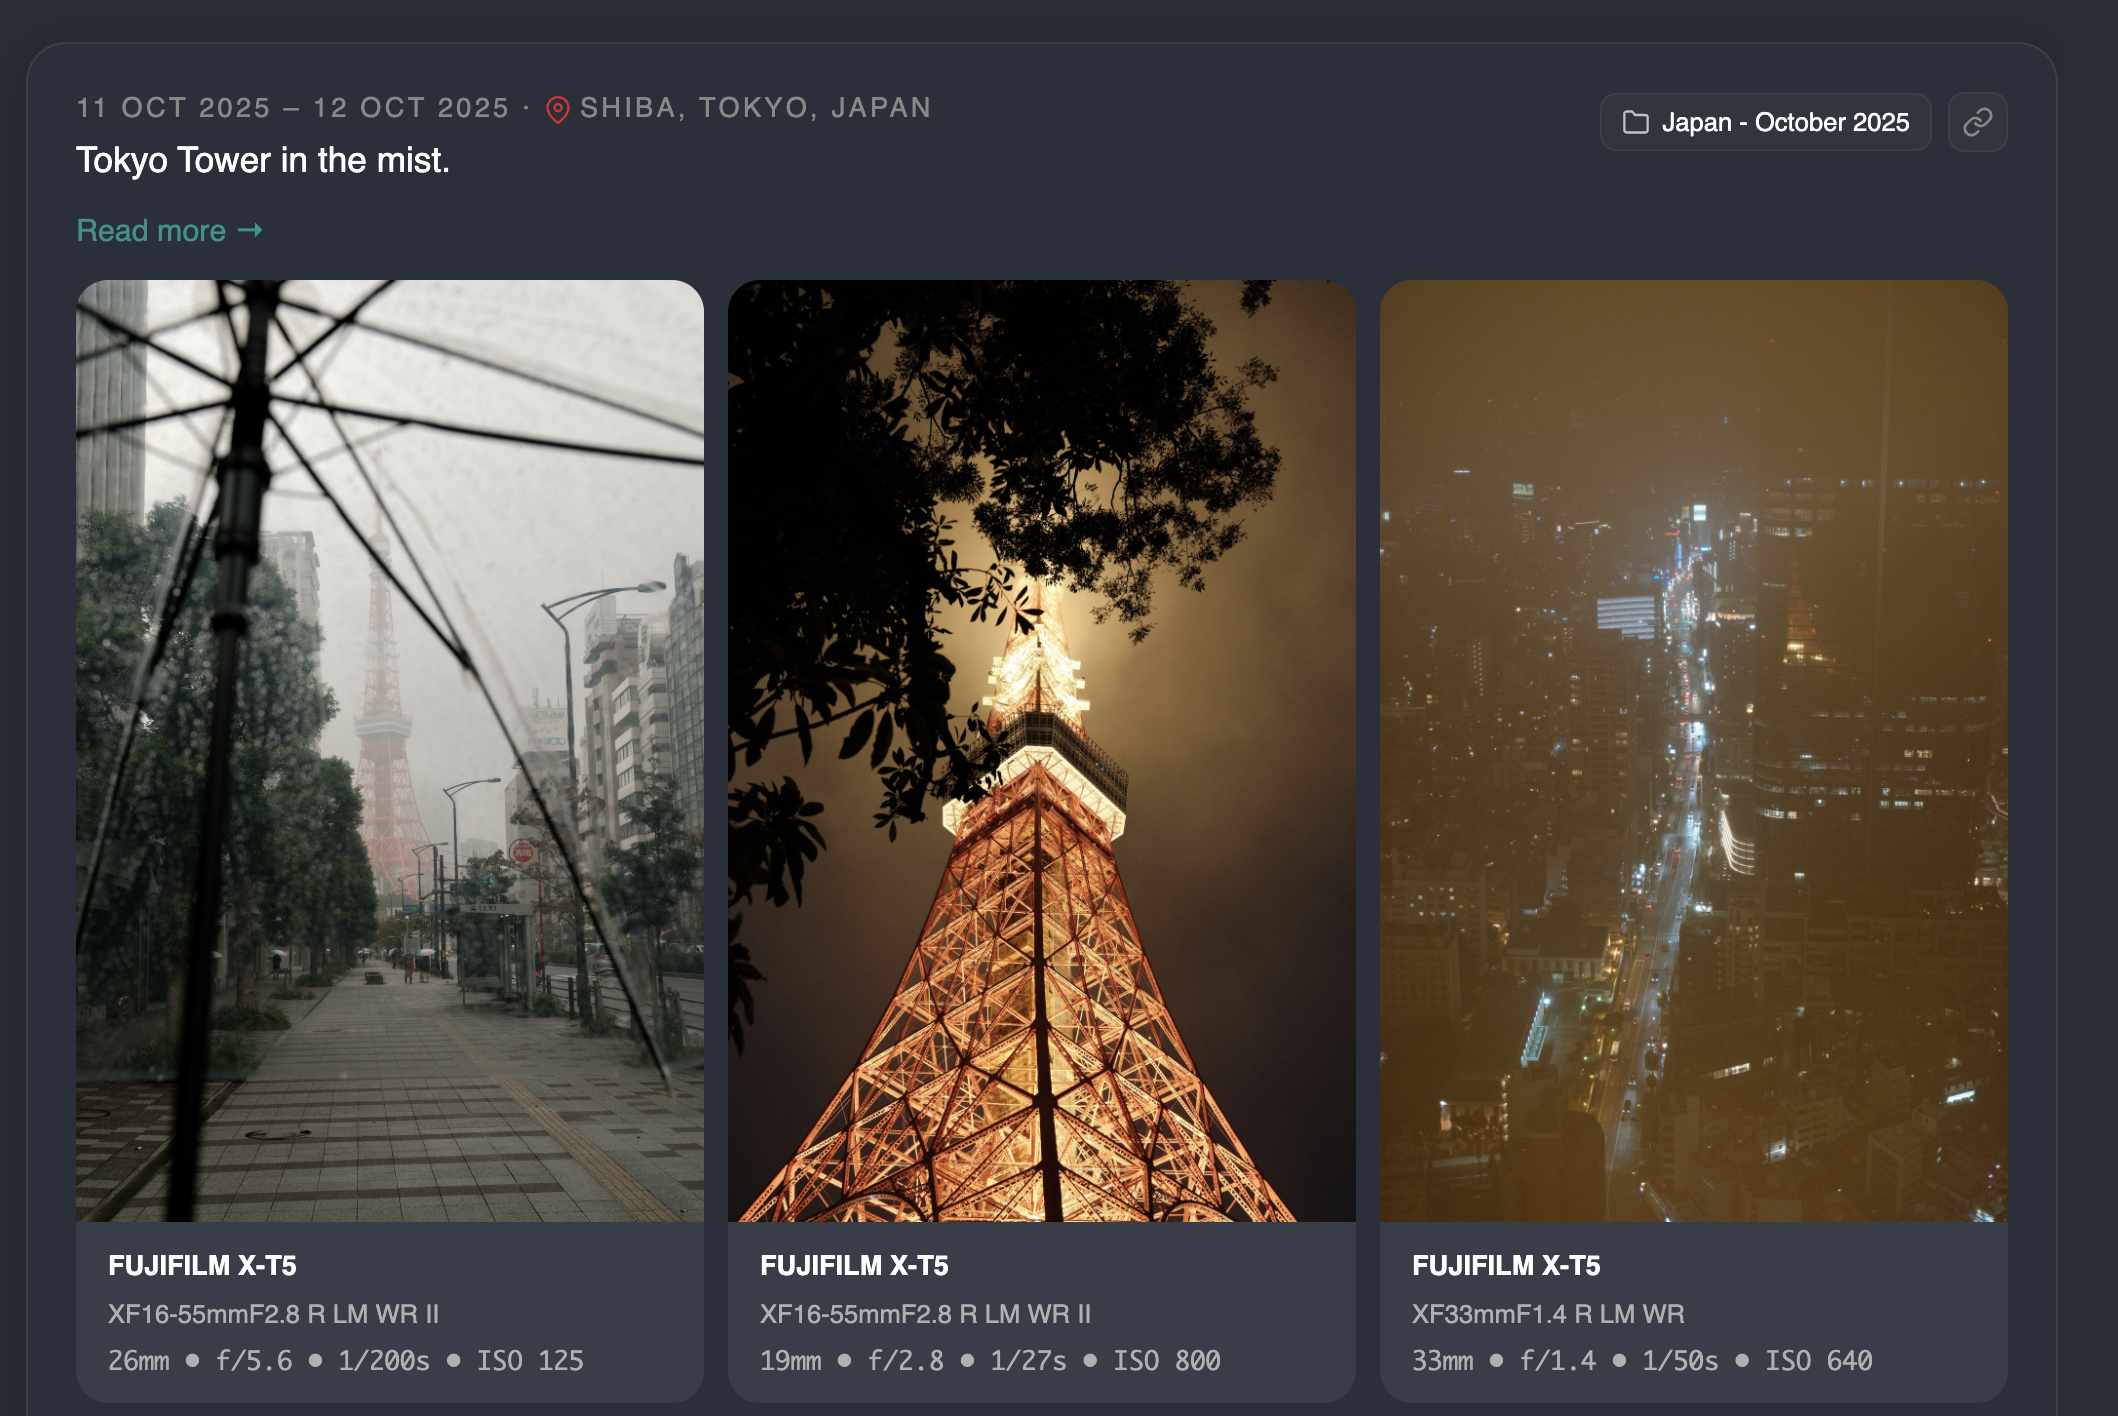Click the copy link icon button
The height and width of the screenshot is (1416, 2118).
[1977, 122]
